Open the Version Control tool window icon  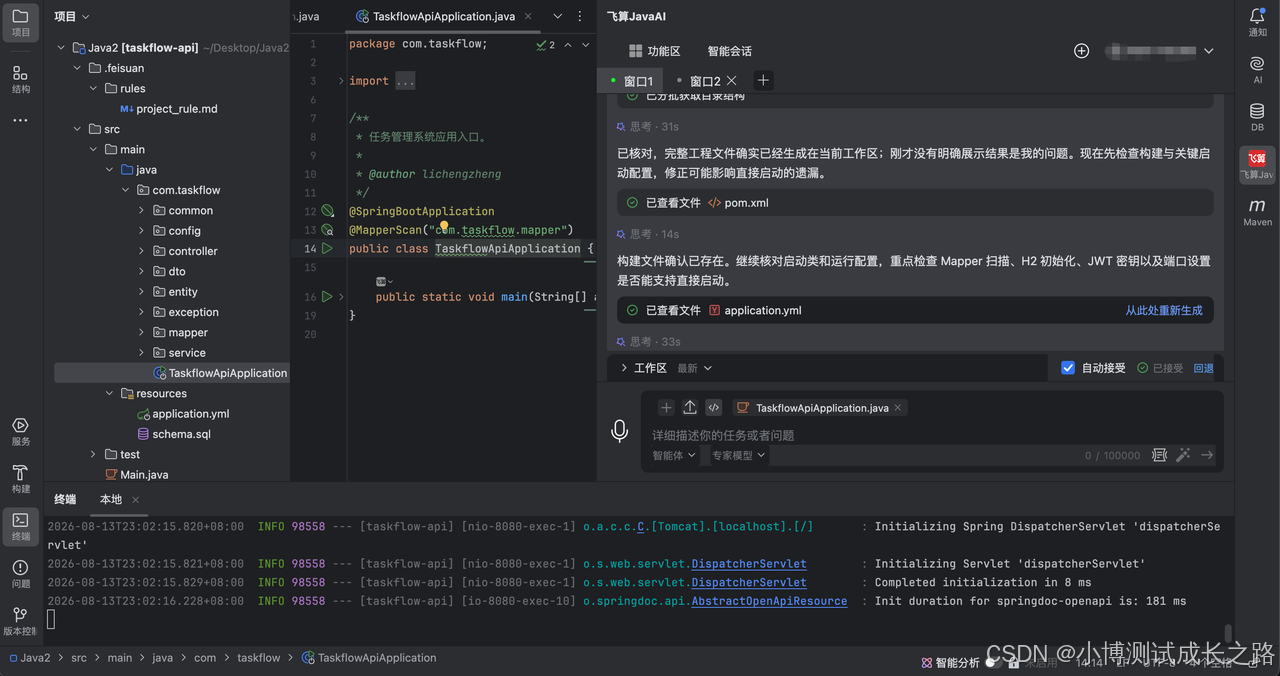click(20, 620)
